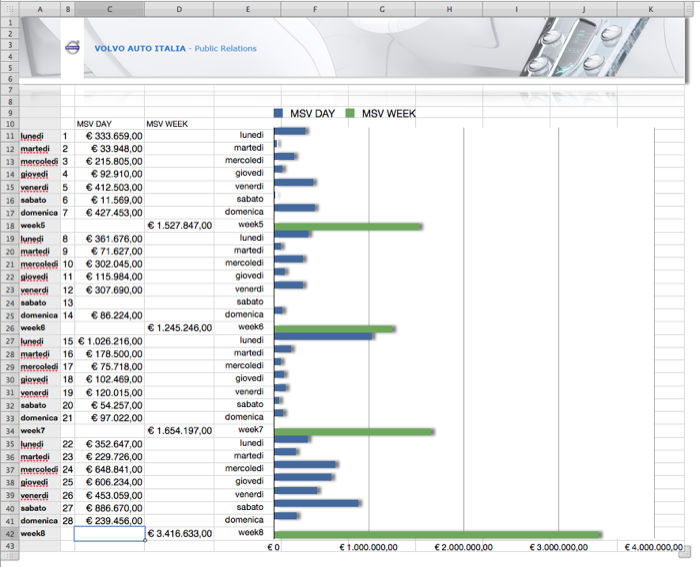Select cell with value € 333.659,00

109,135
